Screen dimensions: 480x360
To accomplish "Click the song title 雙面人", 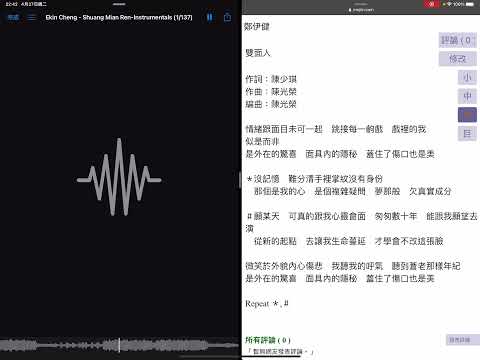I will click(258, 53).
